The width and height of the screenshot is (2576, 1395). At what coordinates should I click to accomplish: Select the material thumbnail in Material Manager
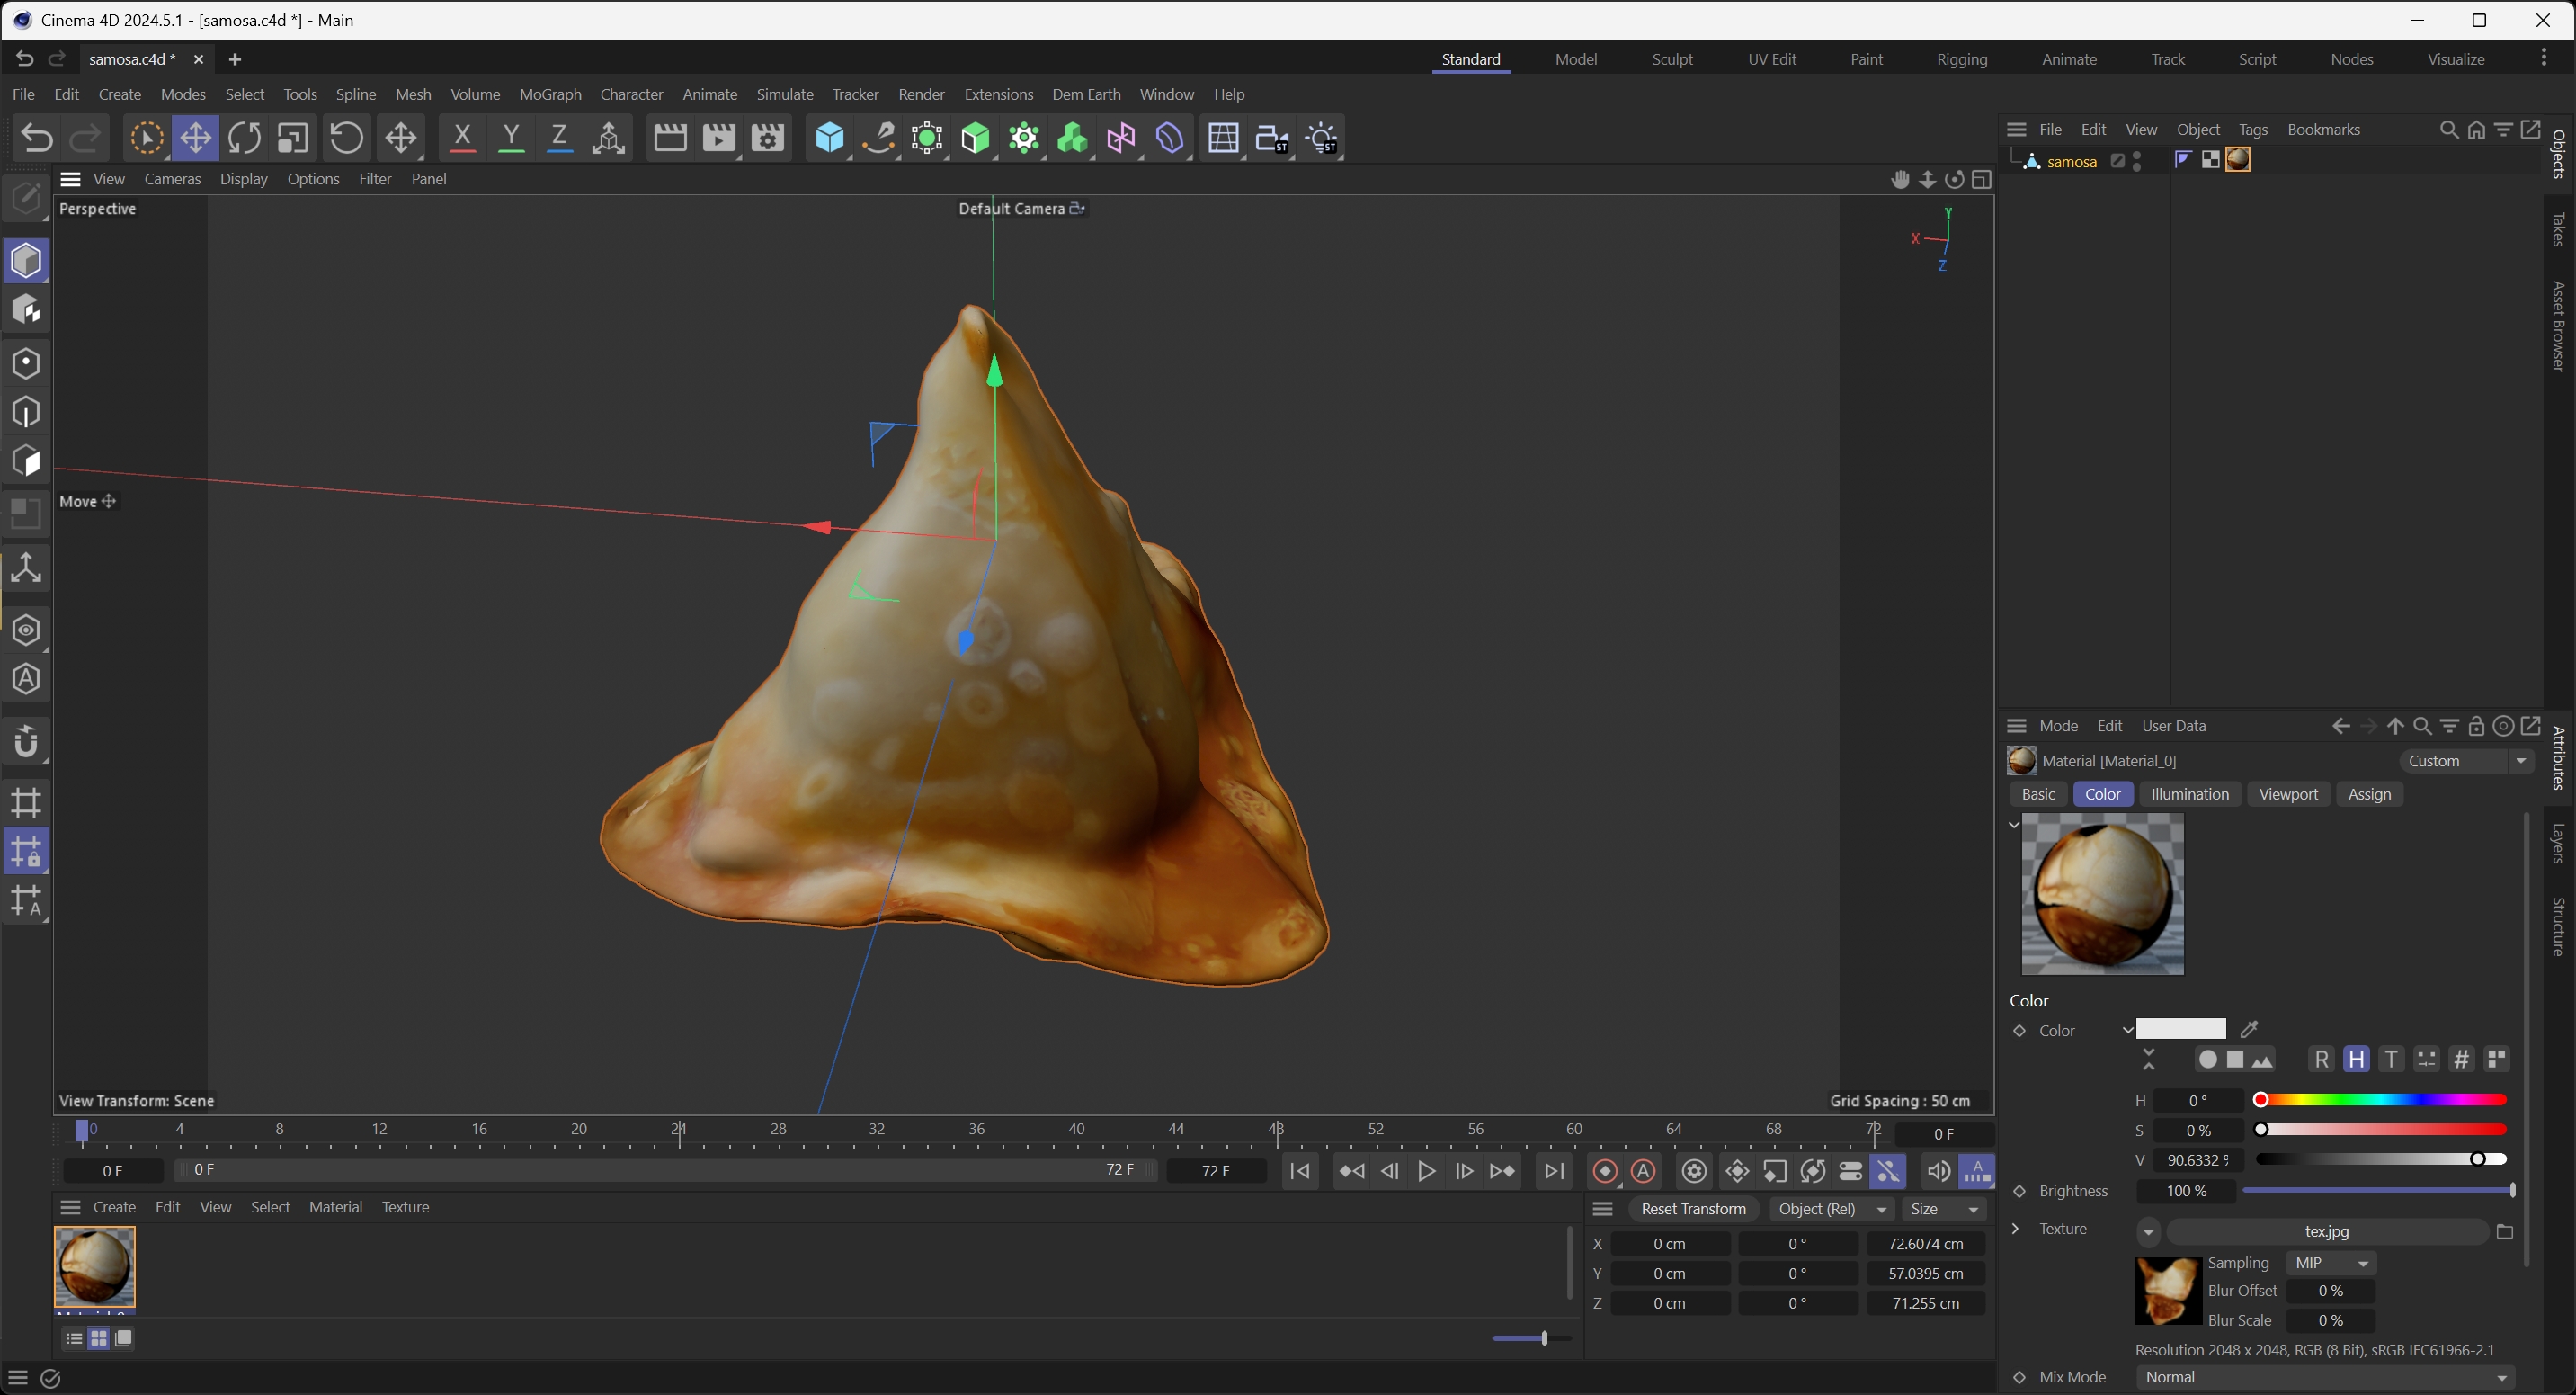[94, 1266]
